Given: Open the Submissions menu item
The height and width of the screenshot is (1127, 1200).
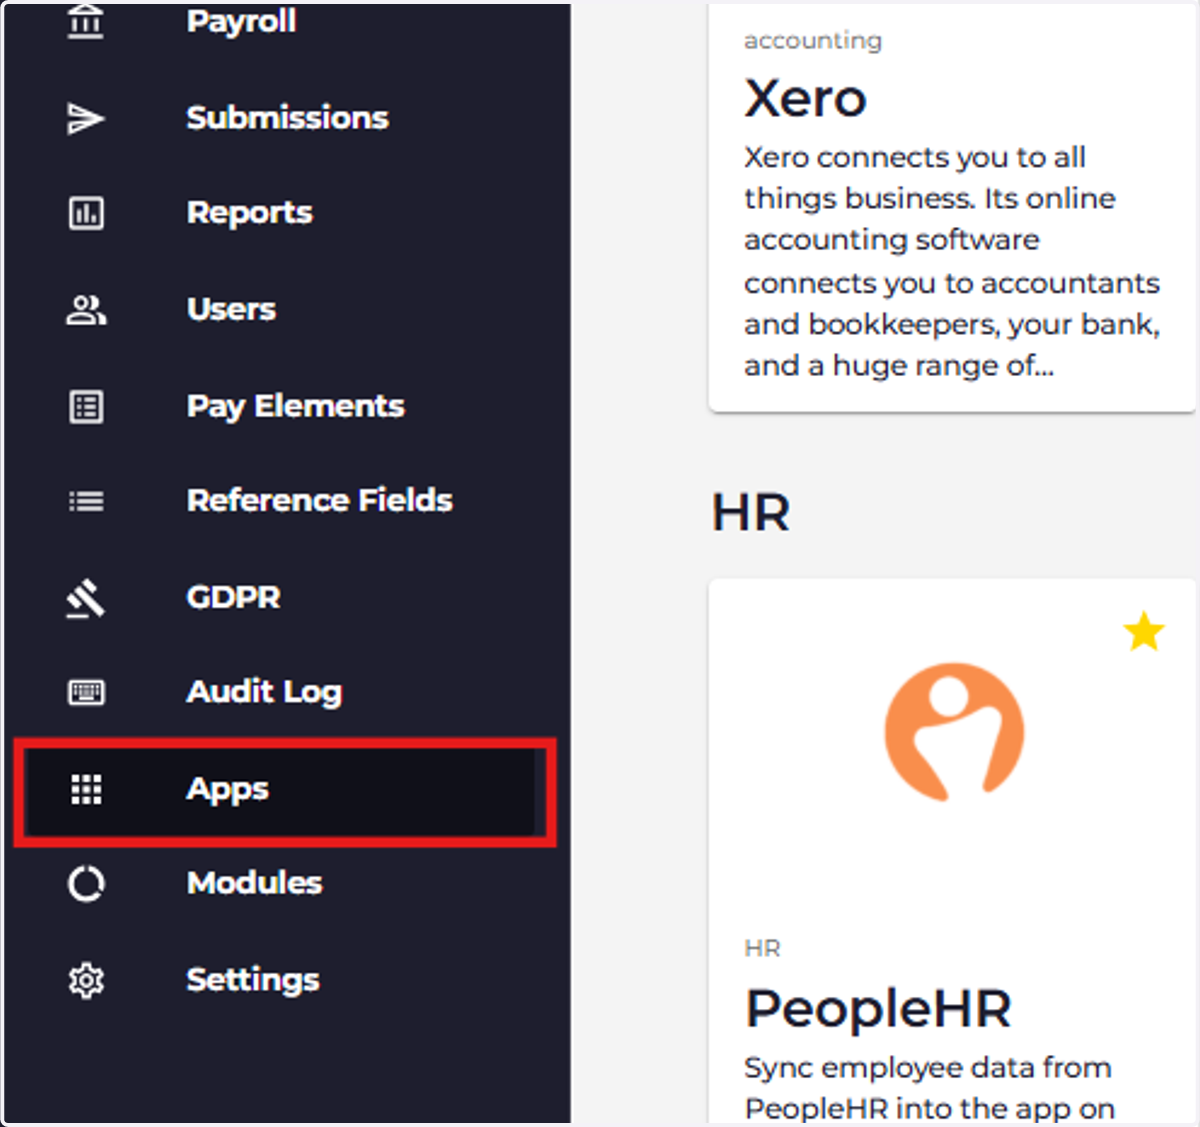Looking at the screenshot, I should tap(286, 118).
